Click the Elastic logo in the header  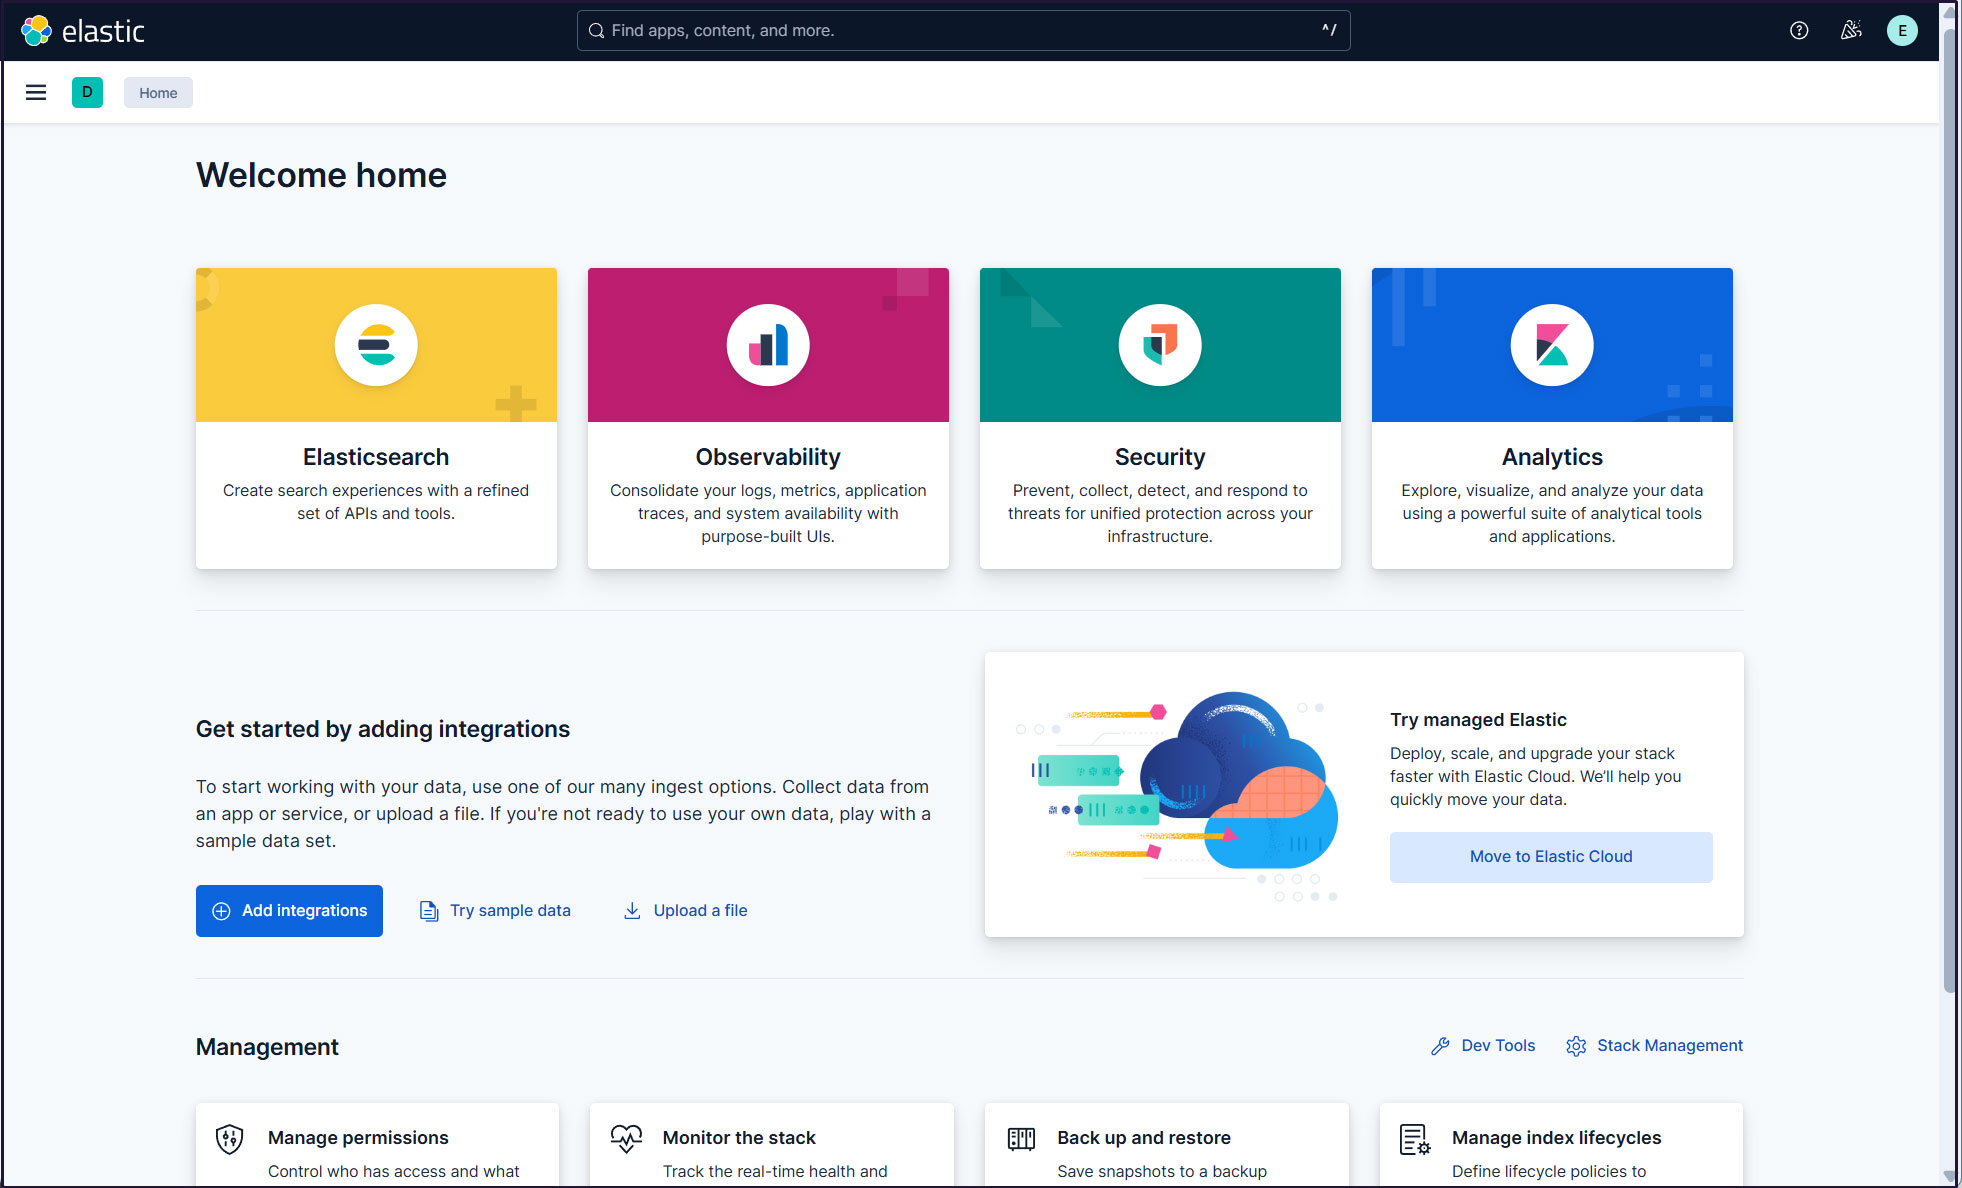point(83,31)
